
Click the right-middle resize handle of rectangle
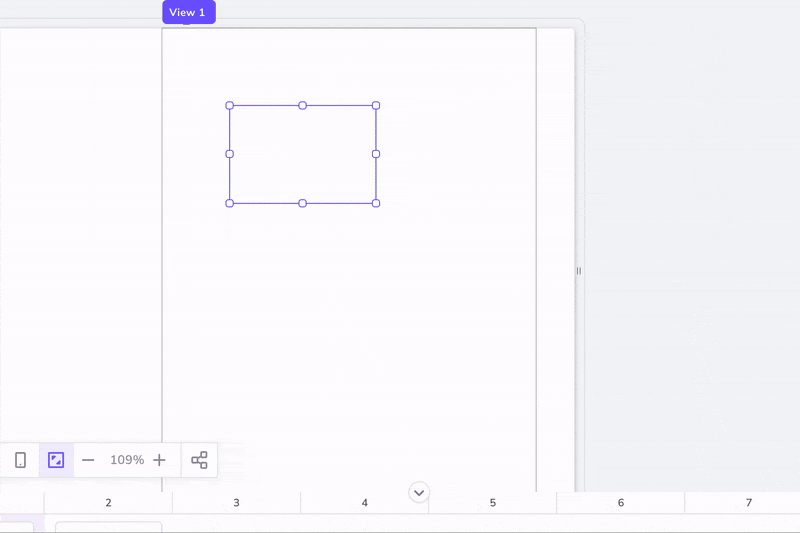pyautogui.click(x=376, y=154)
